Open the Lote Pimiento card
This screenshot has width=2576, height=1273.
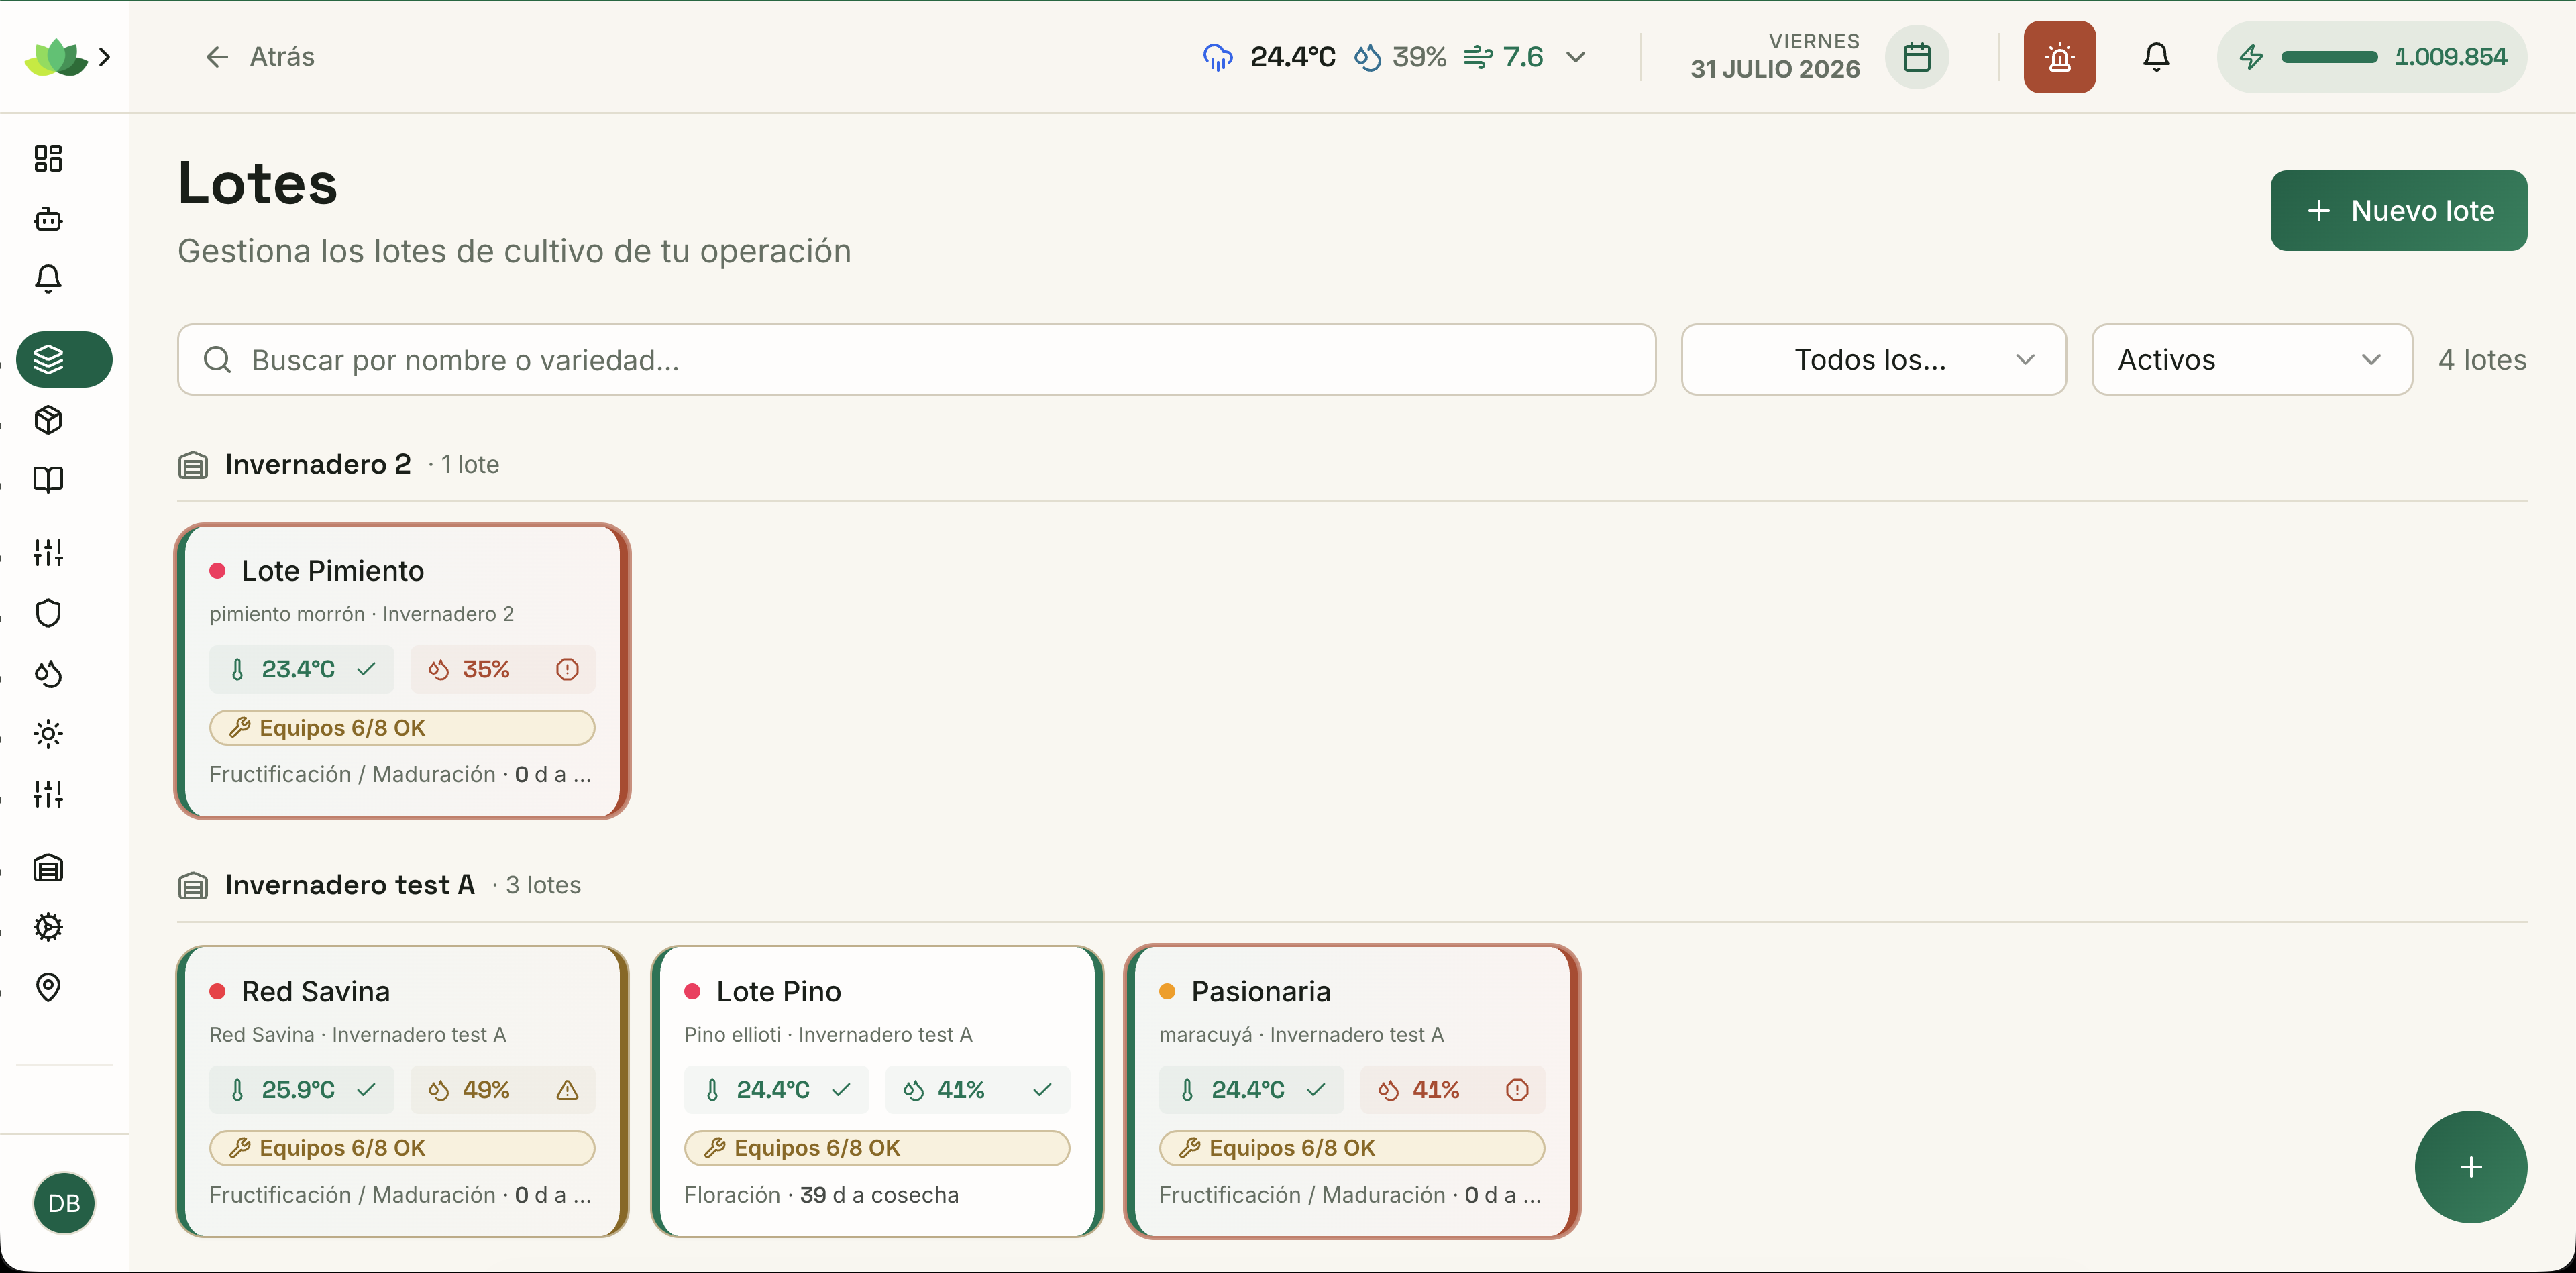(x=402, y=671)
